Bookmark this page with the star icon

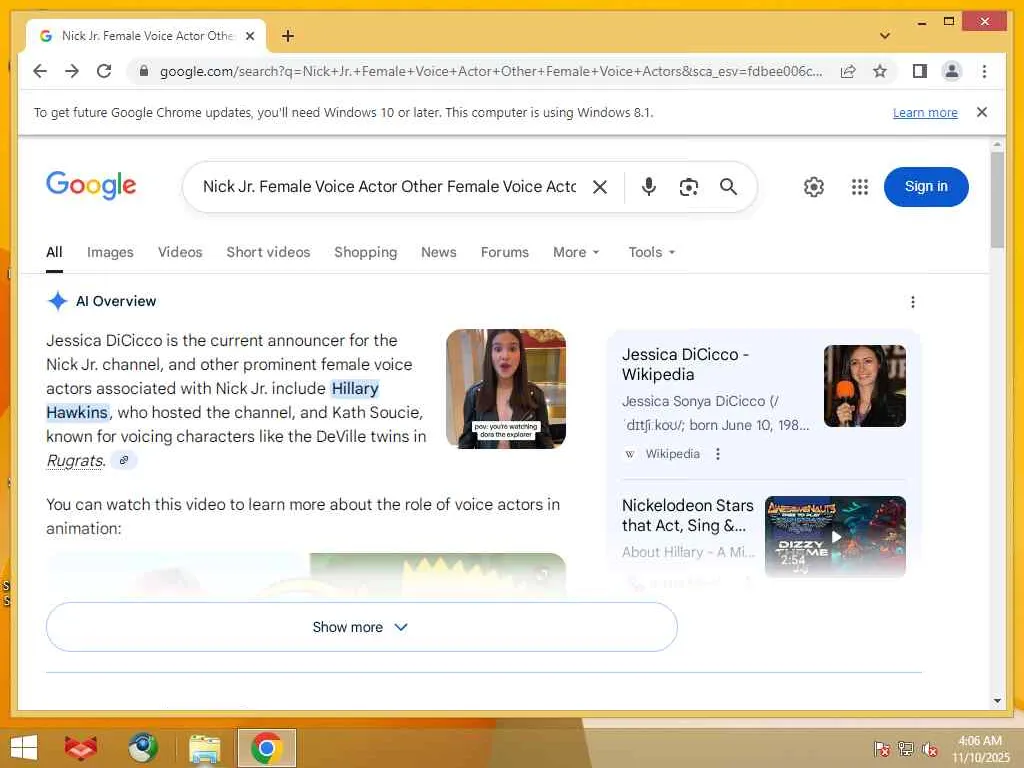pos(880,71)
